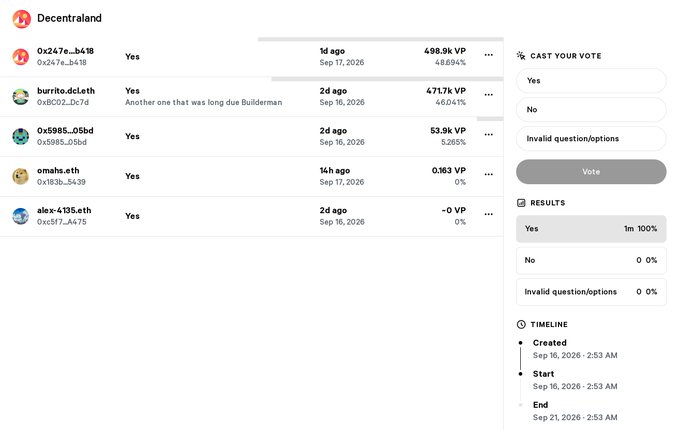Click the '5.265%' share value
The image size is (679, 430).
(453, 142)
